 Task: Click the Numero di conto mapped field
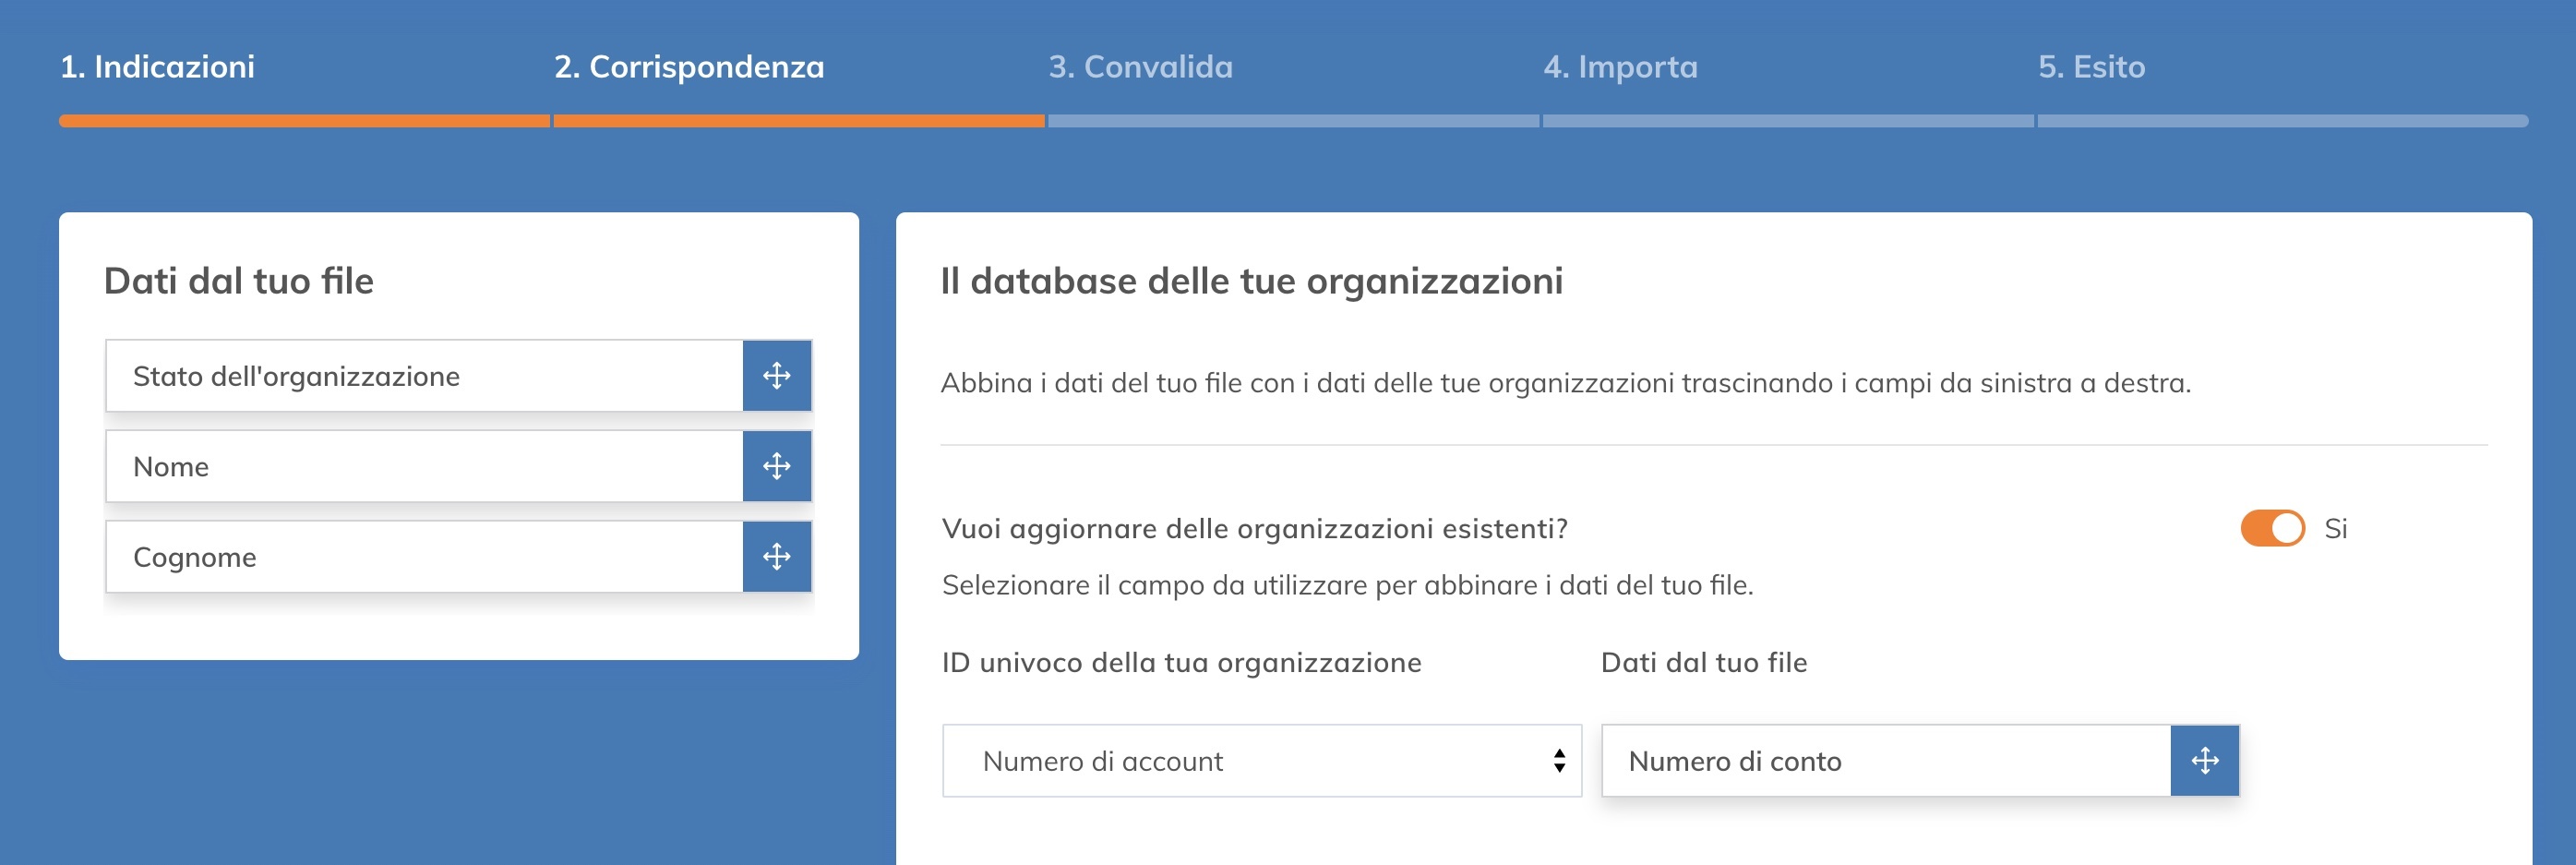1735,761
